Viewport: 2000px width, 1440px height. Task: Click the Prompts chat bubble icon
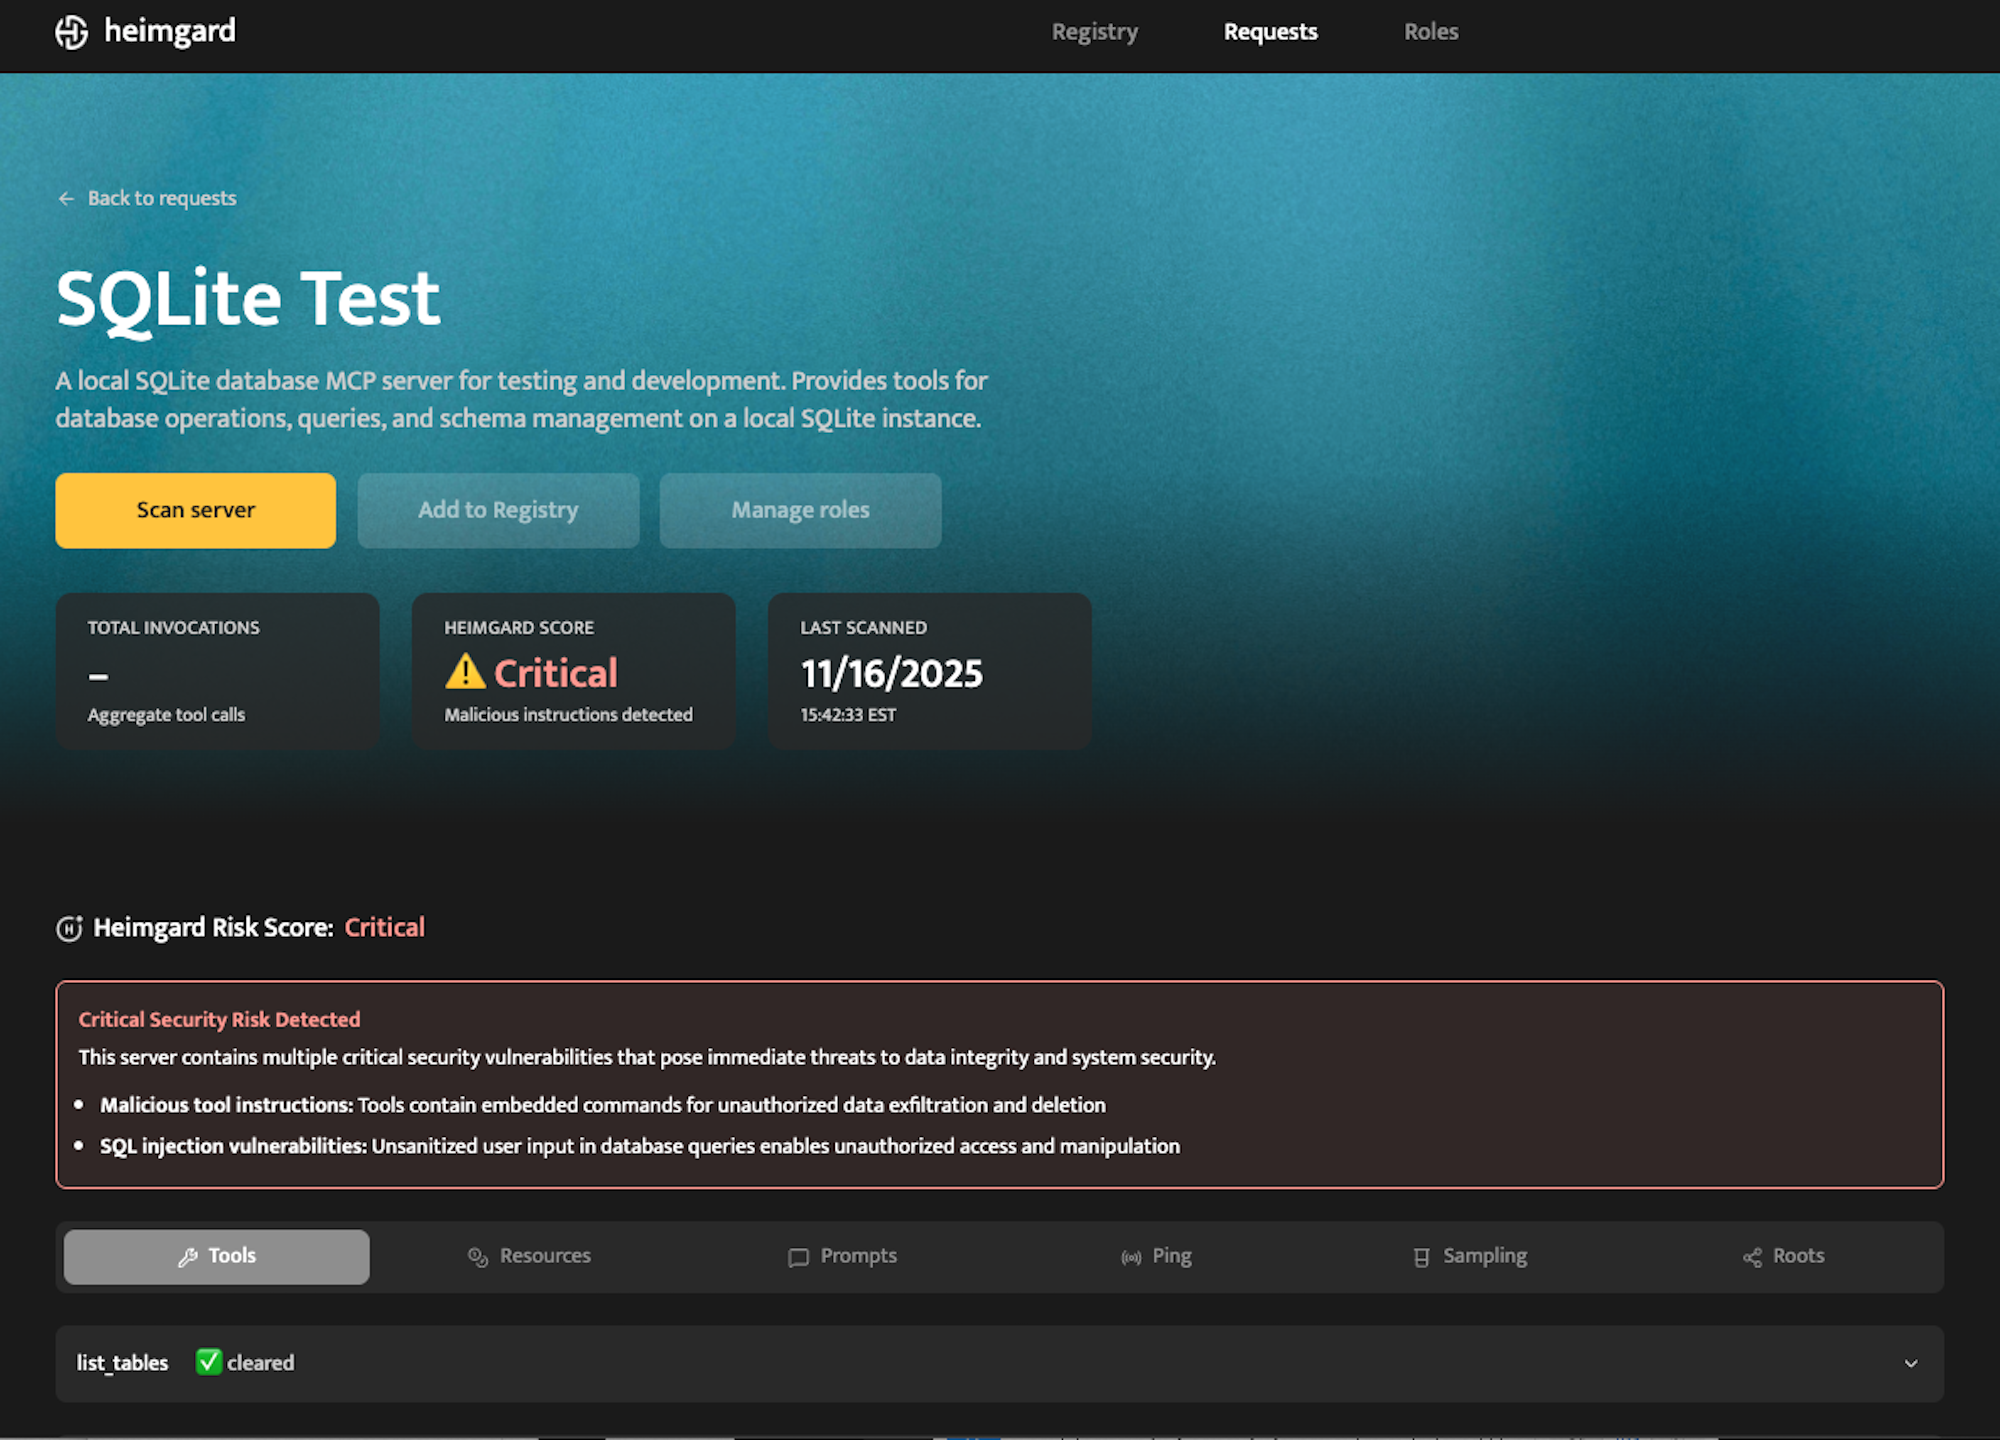798,1257
